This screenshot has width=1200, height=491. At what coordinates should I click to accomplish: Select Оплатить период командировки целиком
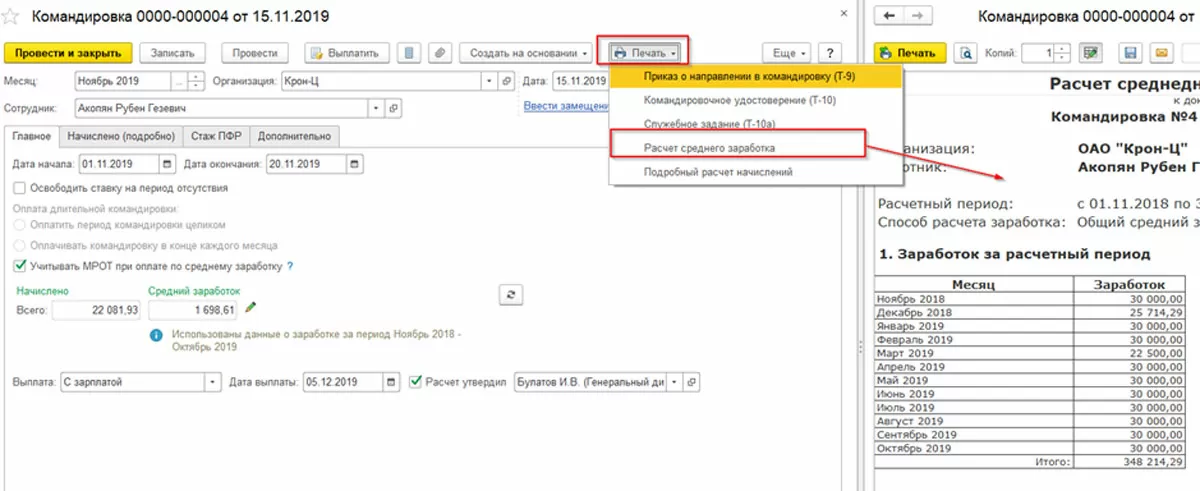click(x=20, y=226)
